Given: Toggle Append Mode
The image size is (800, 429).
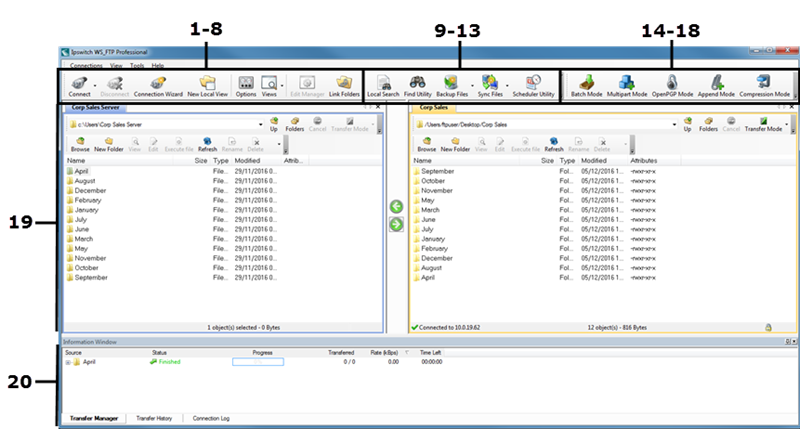Looking at the screenshot, I should [716, 86].
